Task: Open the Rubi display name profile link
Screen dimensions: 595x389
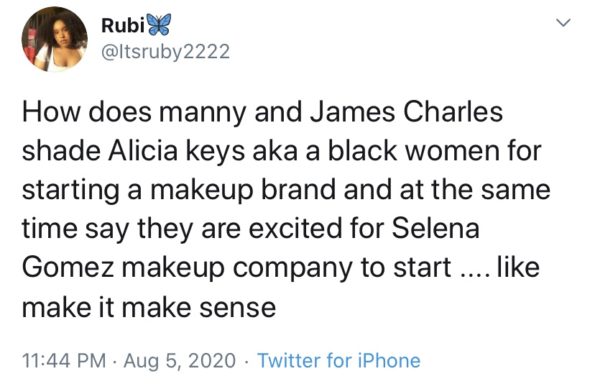Action: pyautogui.click(x=123, y=25)
